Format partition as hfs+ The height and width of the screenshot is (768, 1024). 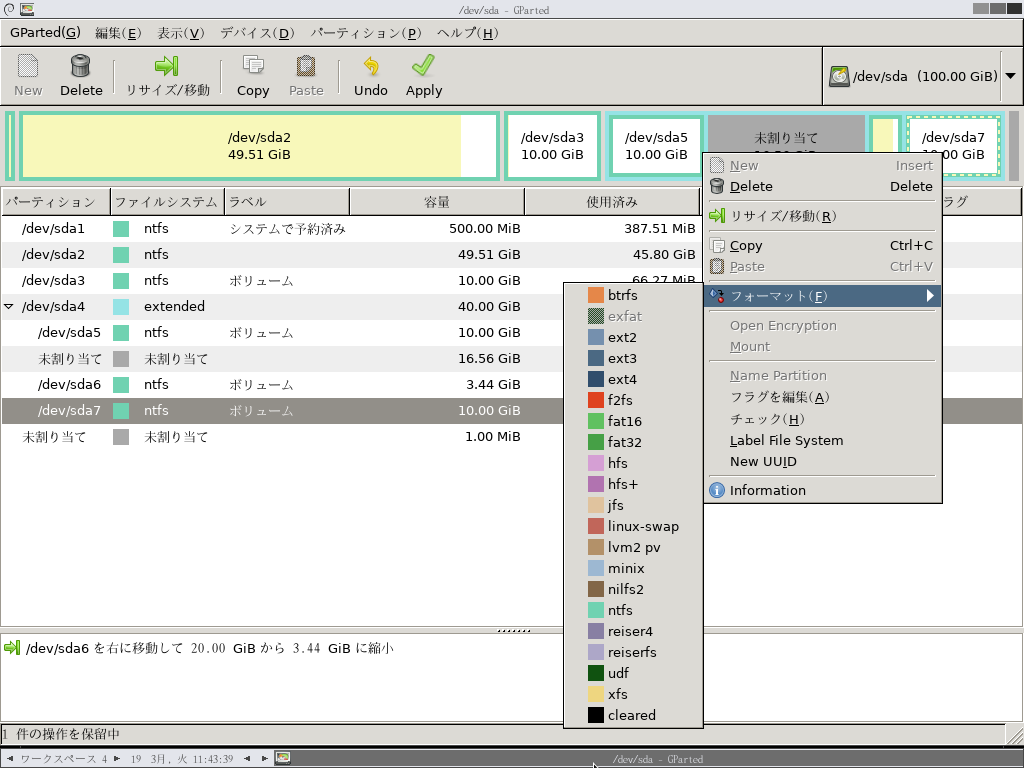click(633, 485)
